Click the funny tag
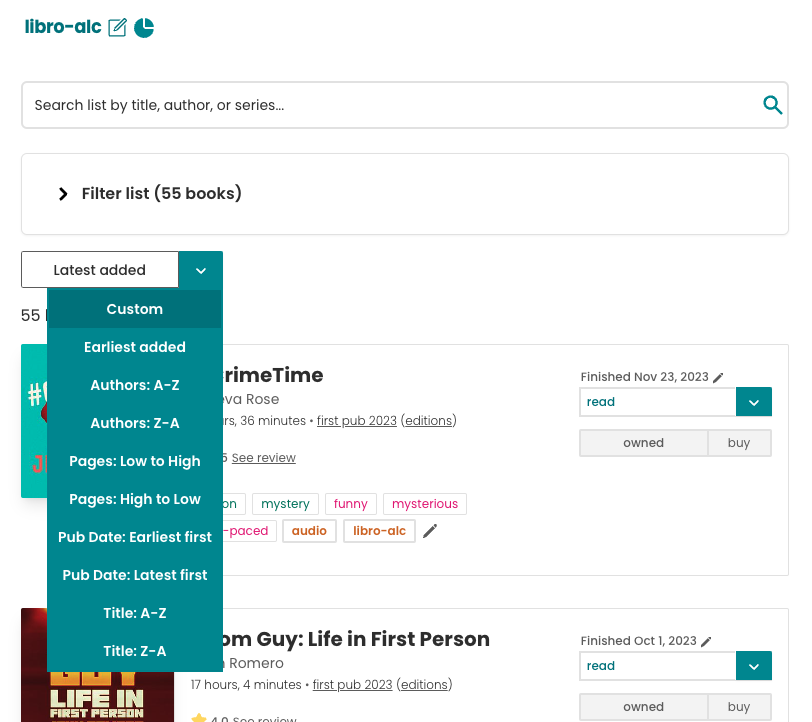 click(x=351, y=504)
